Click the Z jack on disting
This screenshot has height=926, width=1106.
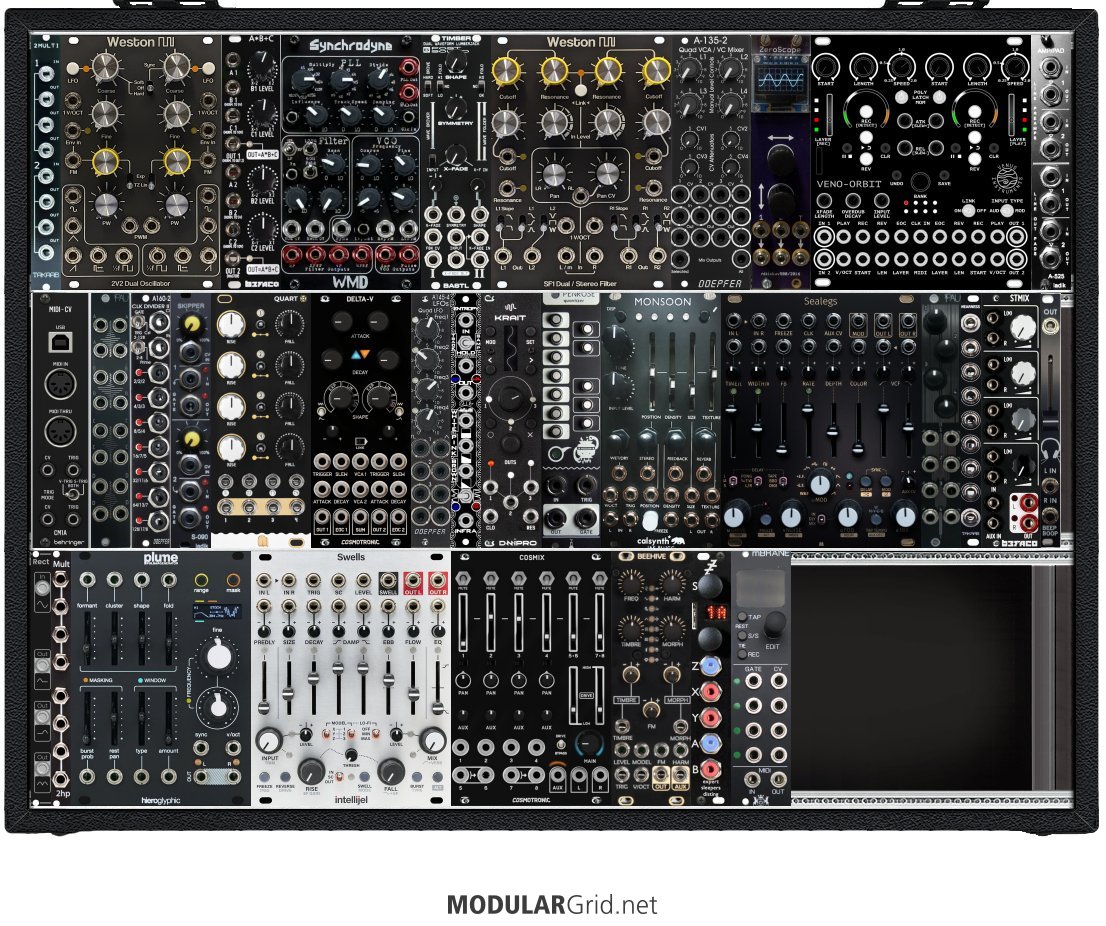pos(710,666)
